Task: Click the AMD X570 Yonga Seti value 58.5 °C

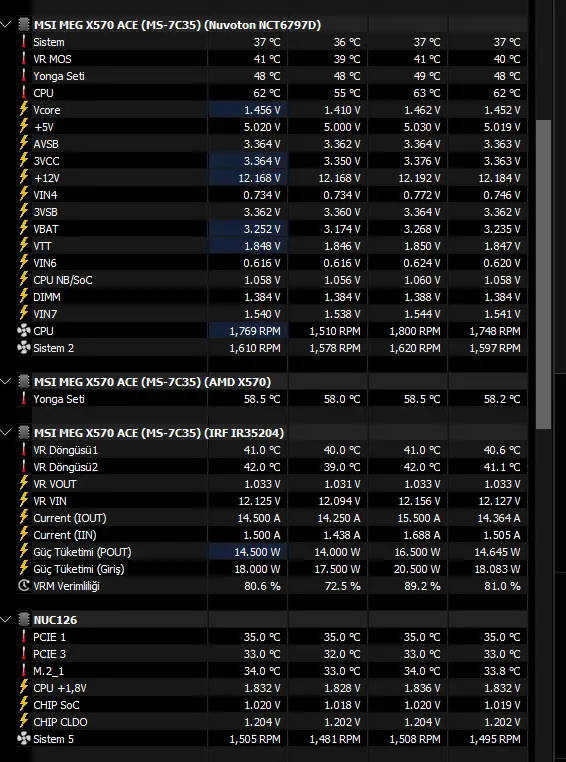Action: [x=262, y=399]
